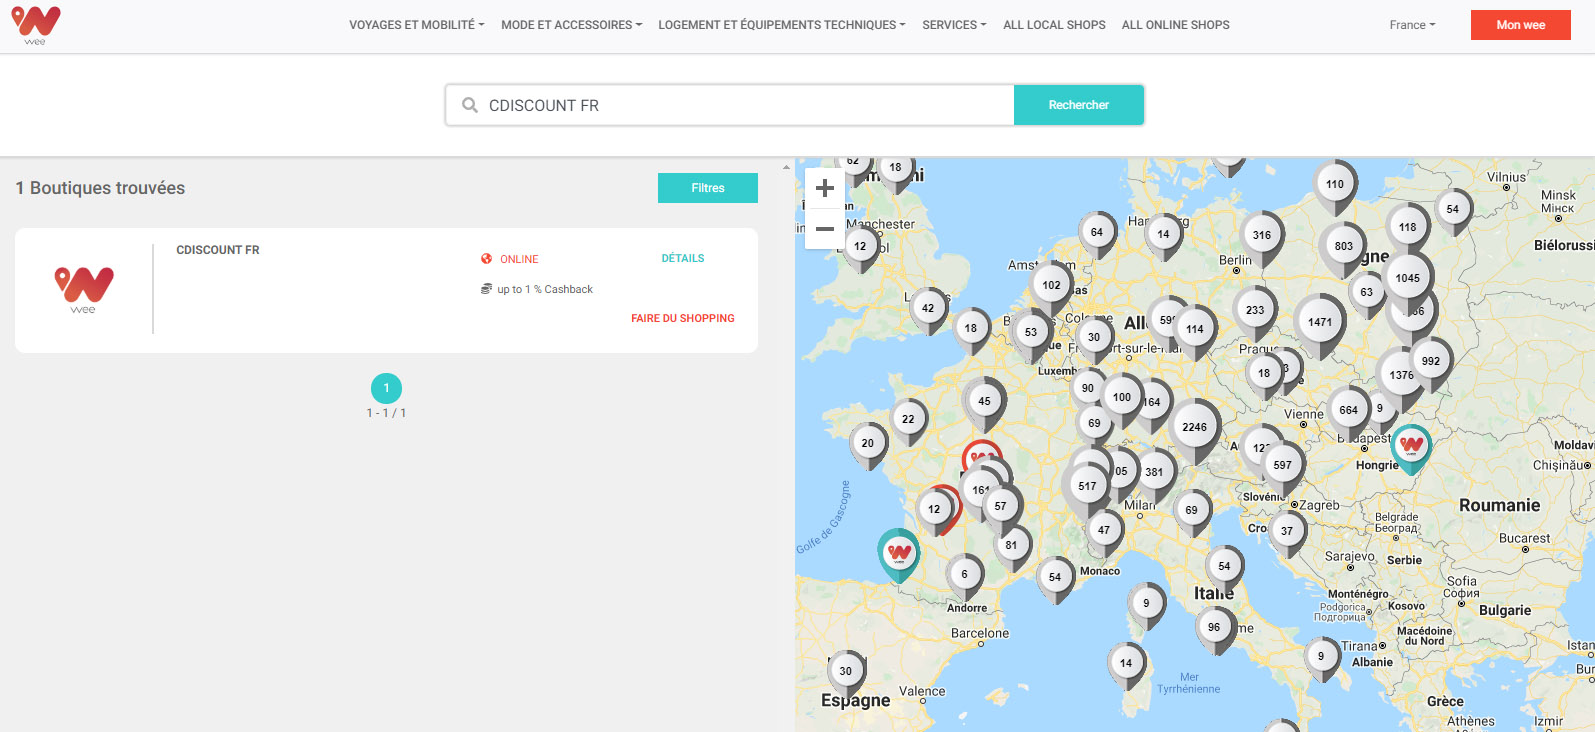The image size is (1595, 732).
Task: Expand the Services dropdown
Action: pos(954,25)
